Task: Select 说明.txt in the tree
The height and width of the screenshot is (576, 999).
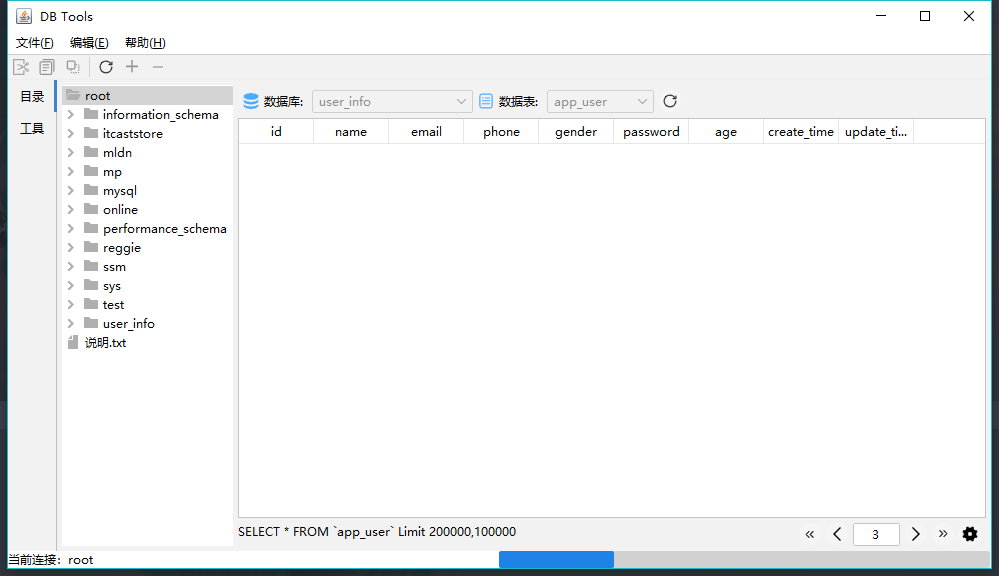Action: point(106,343)
